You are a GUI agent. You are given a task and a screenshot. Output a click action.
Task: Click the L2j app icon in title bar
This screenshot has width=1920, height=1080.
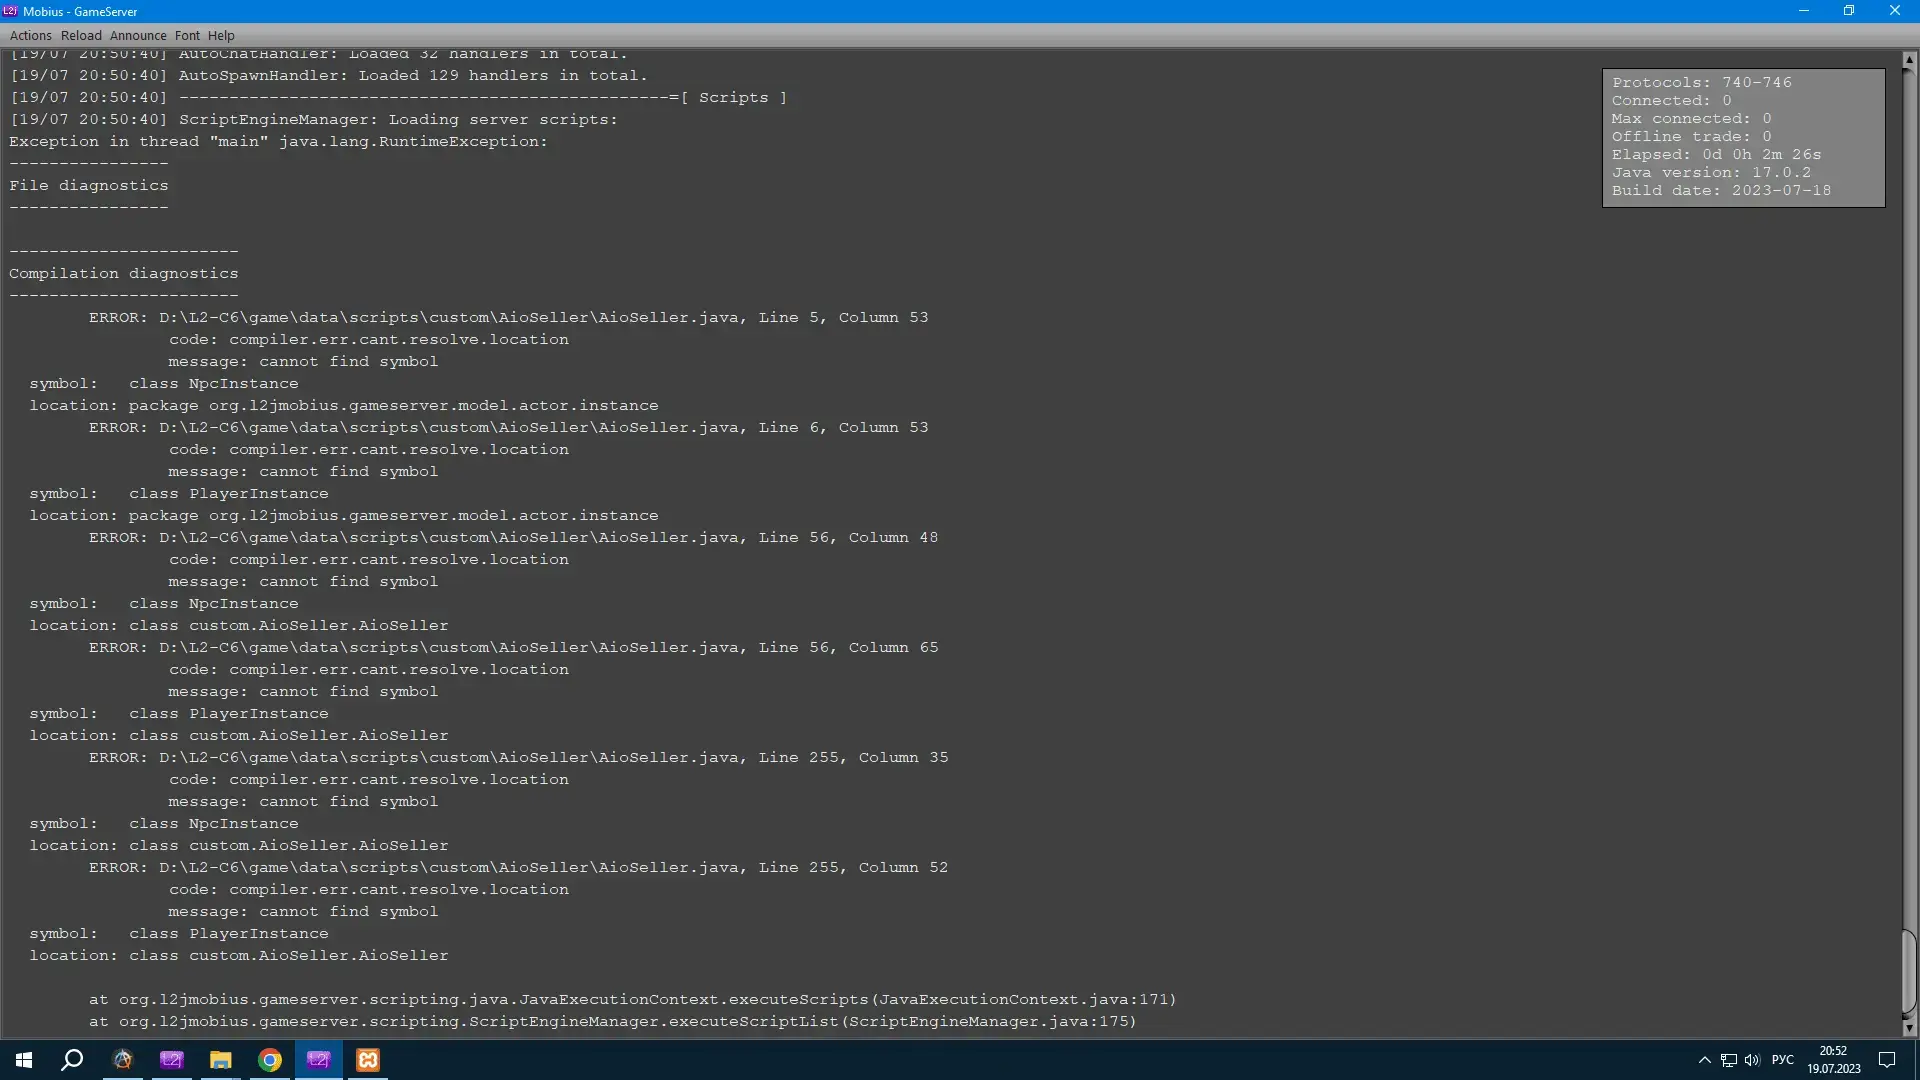10,11
